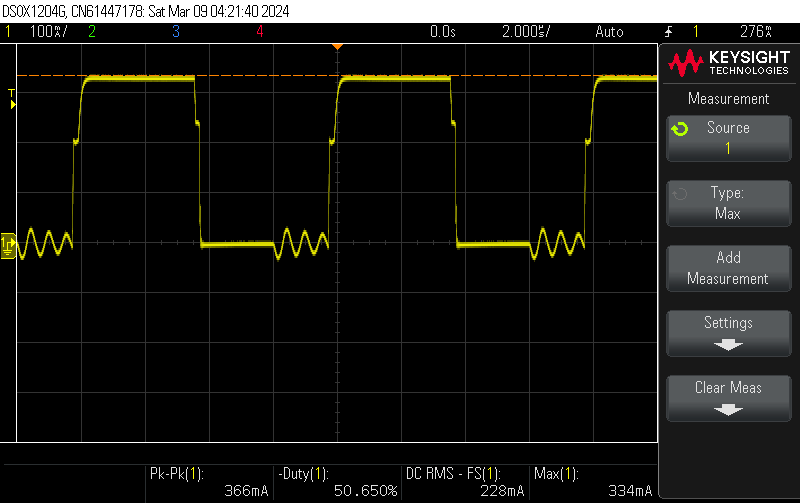Select the Max(1) 334mA measurement
The width and height of the screenshot is (800, 503).
pos(593,482)
